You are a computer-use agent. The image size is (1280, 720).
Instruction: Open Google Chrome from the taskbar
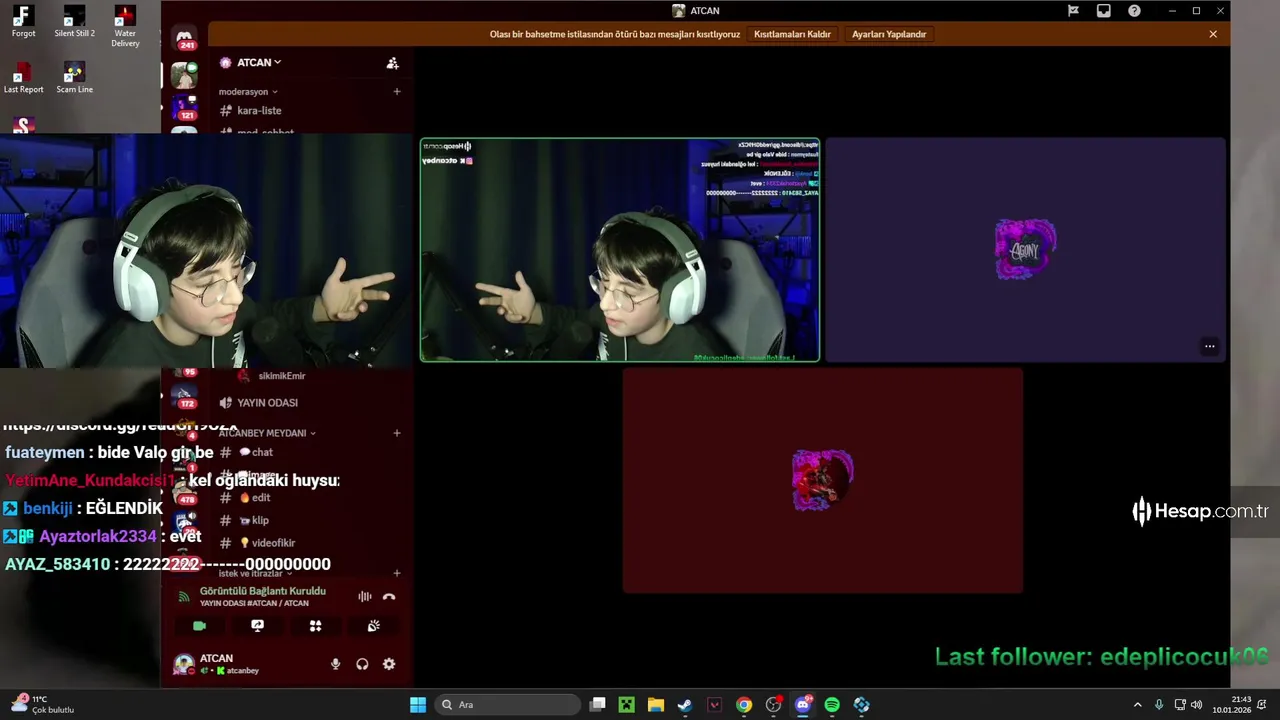pyautogui.click(x=744, y=705)
